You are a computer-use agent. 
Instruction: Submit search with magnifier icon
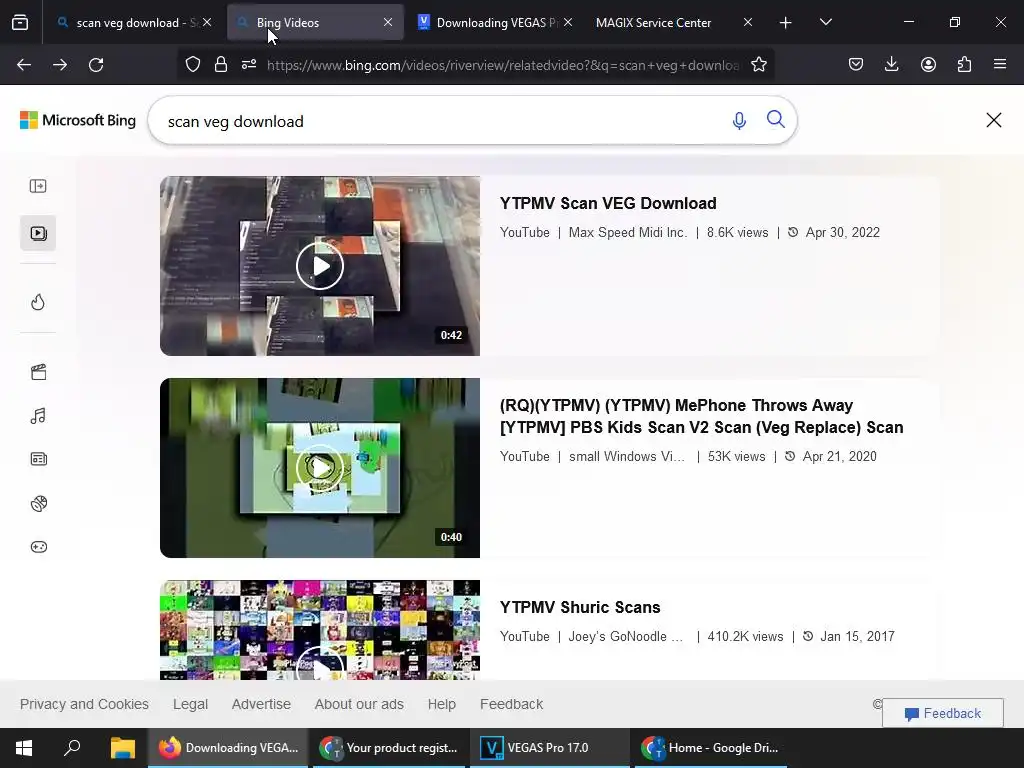[776, 120]
